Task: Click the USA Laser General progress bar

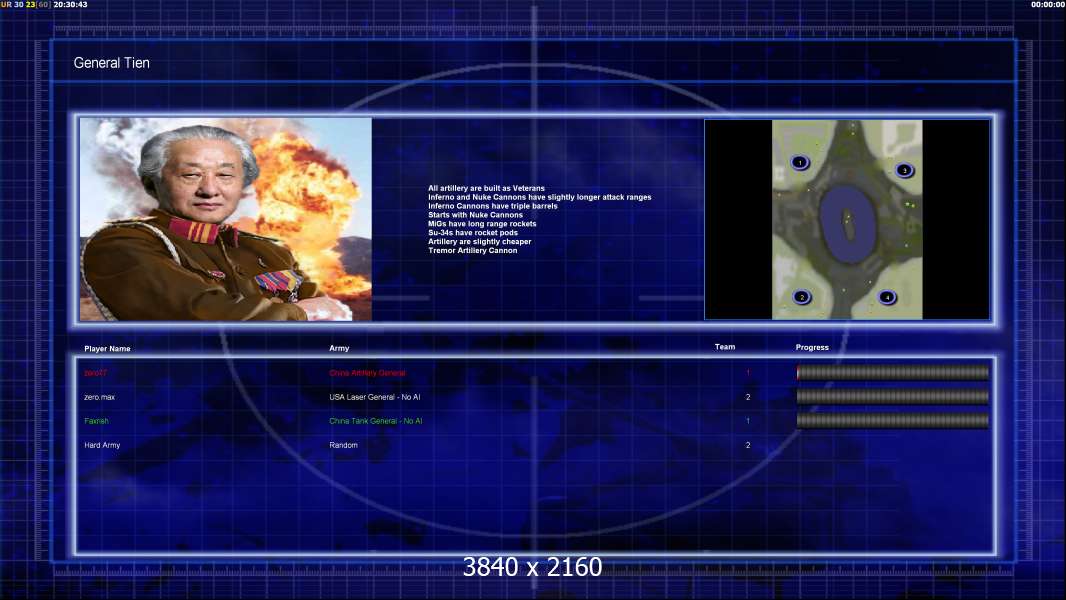Action: 893,397
